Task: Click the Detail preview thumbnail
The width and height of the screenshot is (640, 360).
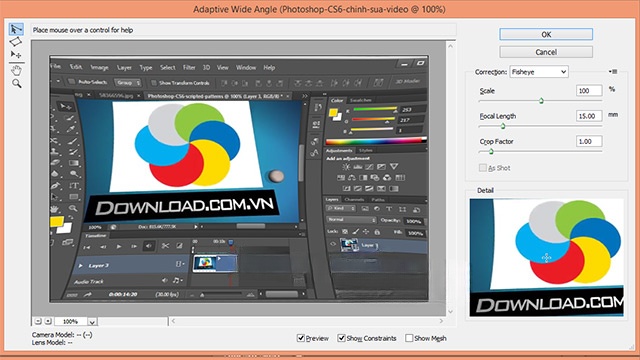Action: point(547,258)
